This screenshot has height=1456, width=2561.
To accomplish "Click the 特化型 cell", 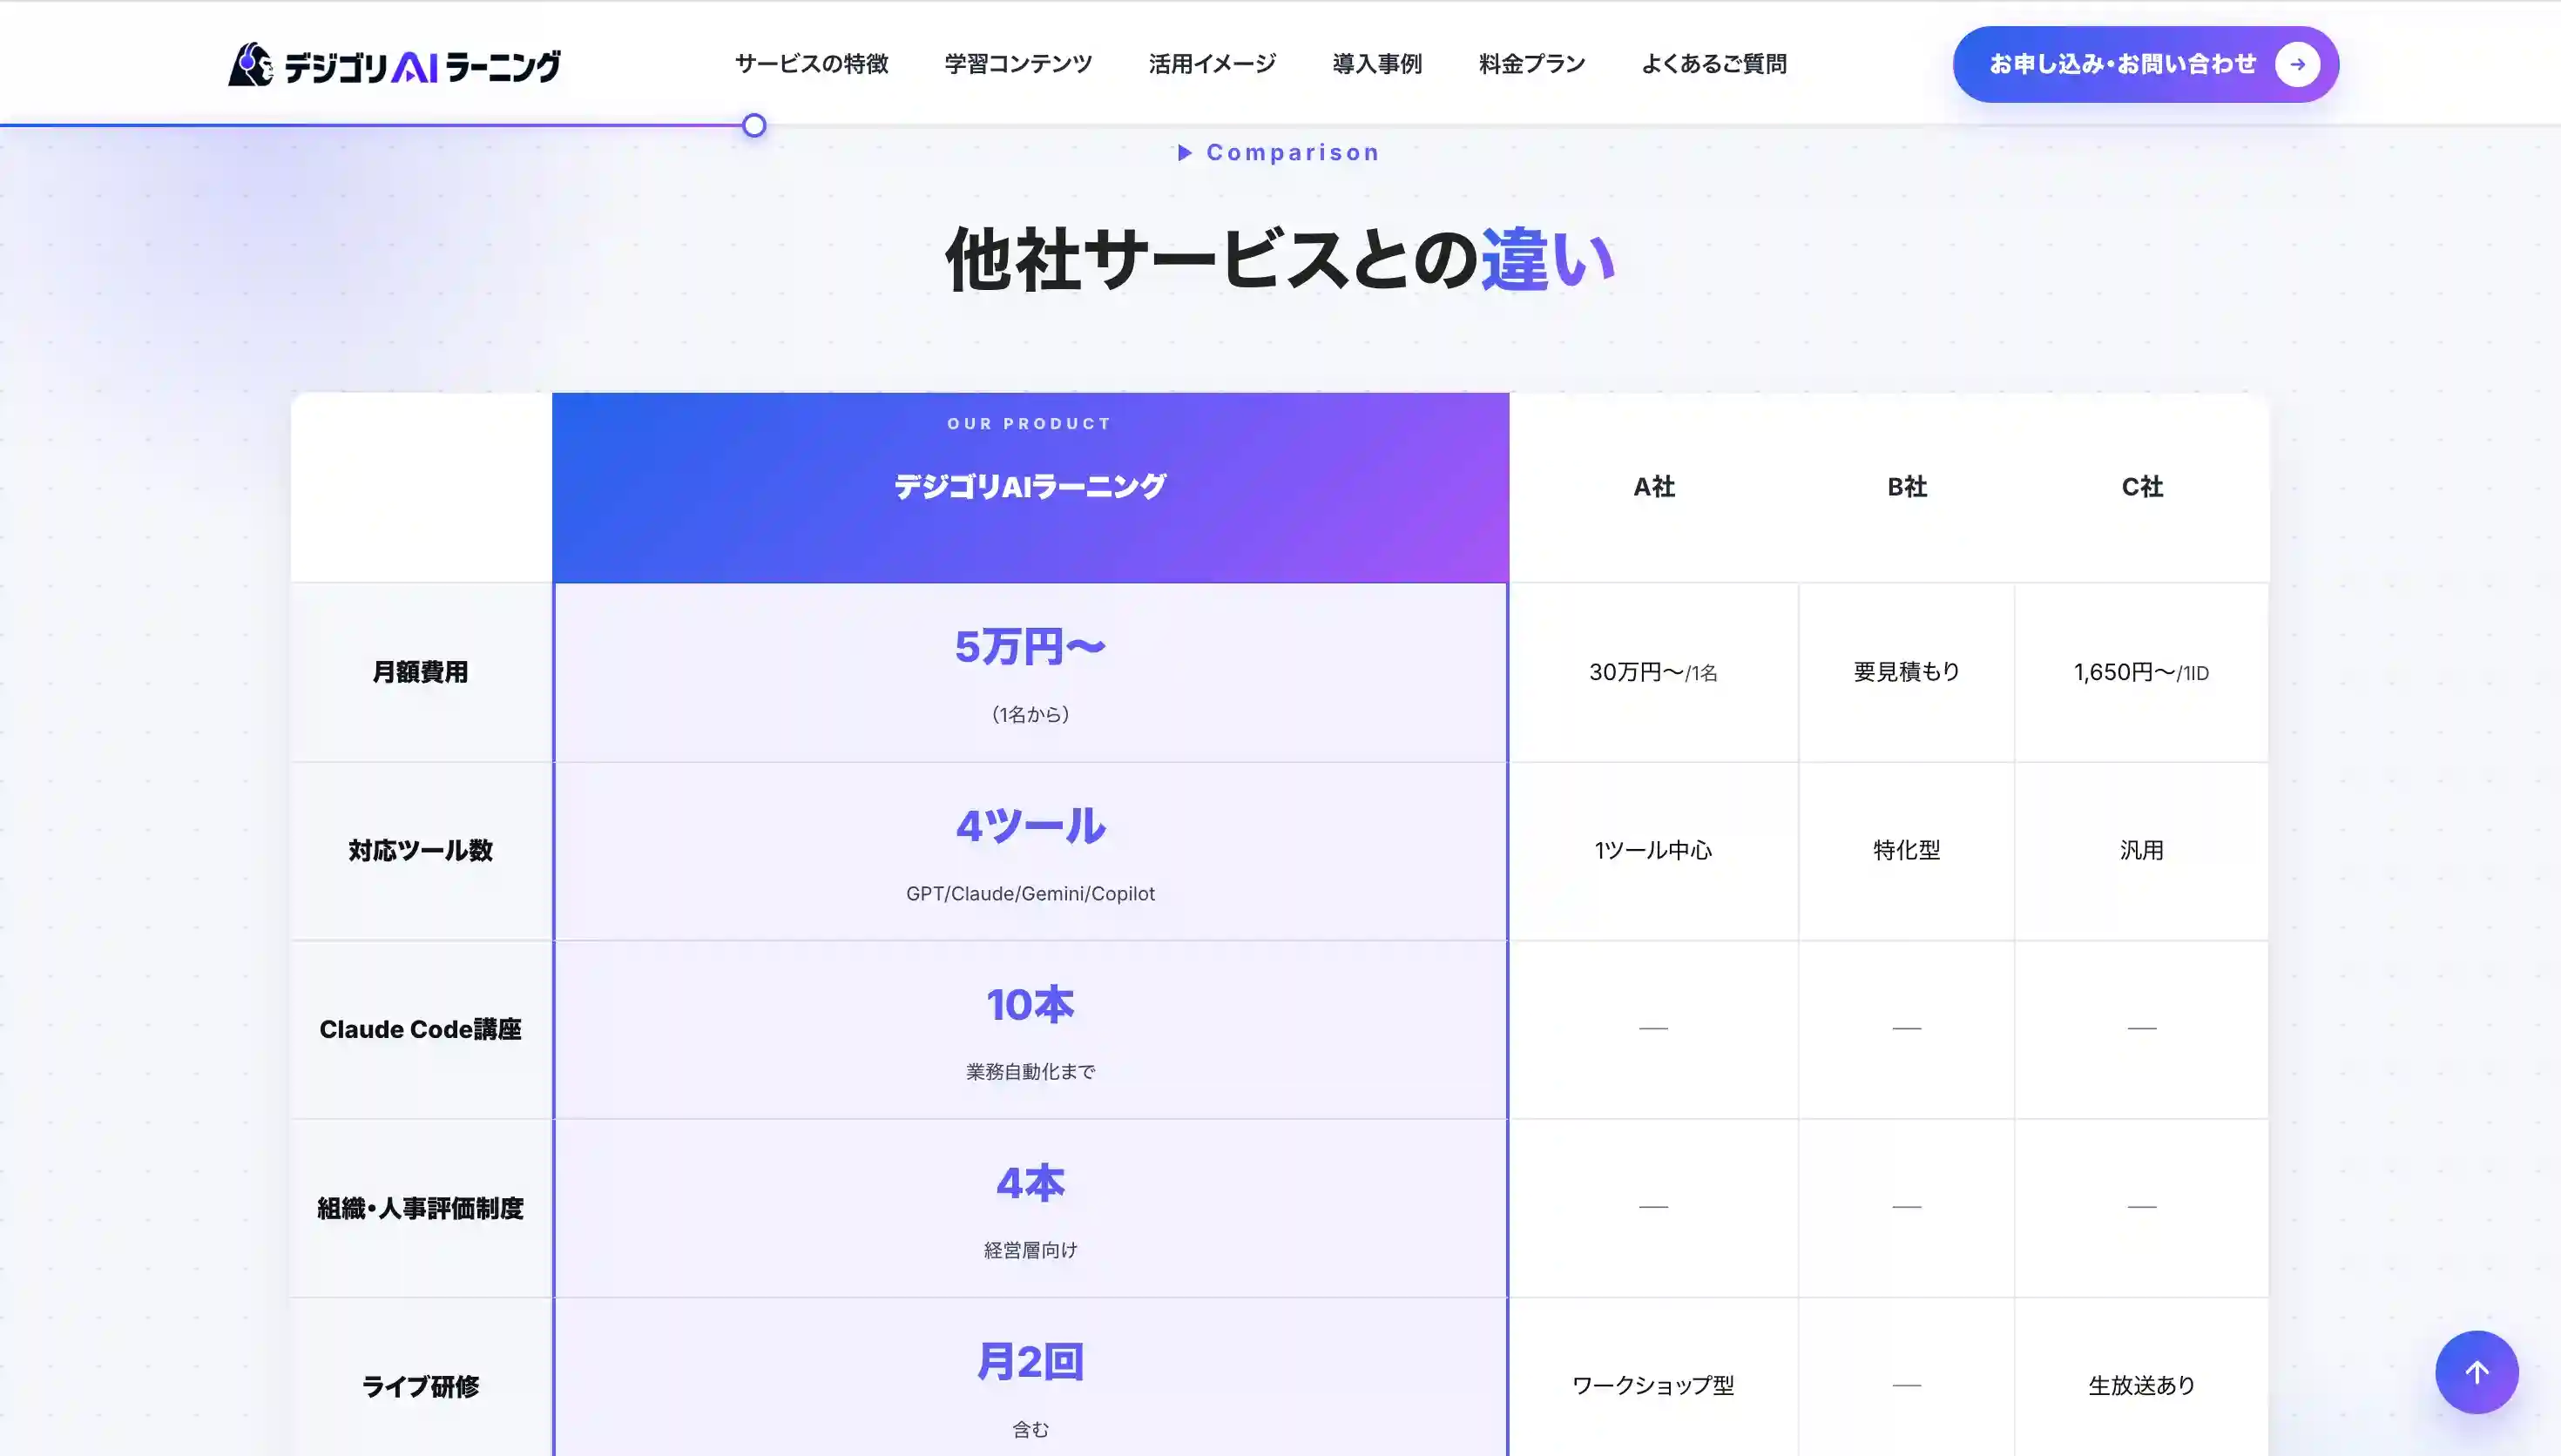I will click(x=1906, y=850).
